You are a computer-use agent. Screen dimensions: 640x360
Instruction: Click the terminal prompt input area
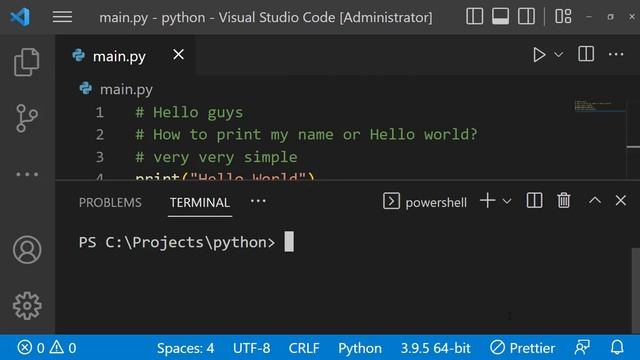tap(289, 242)
